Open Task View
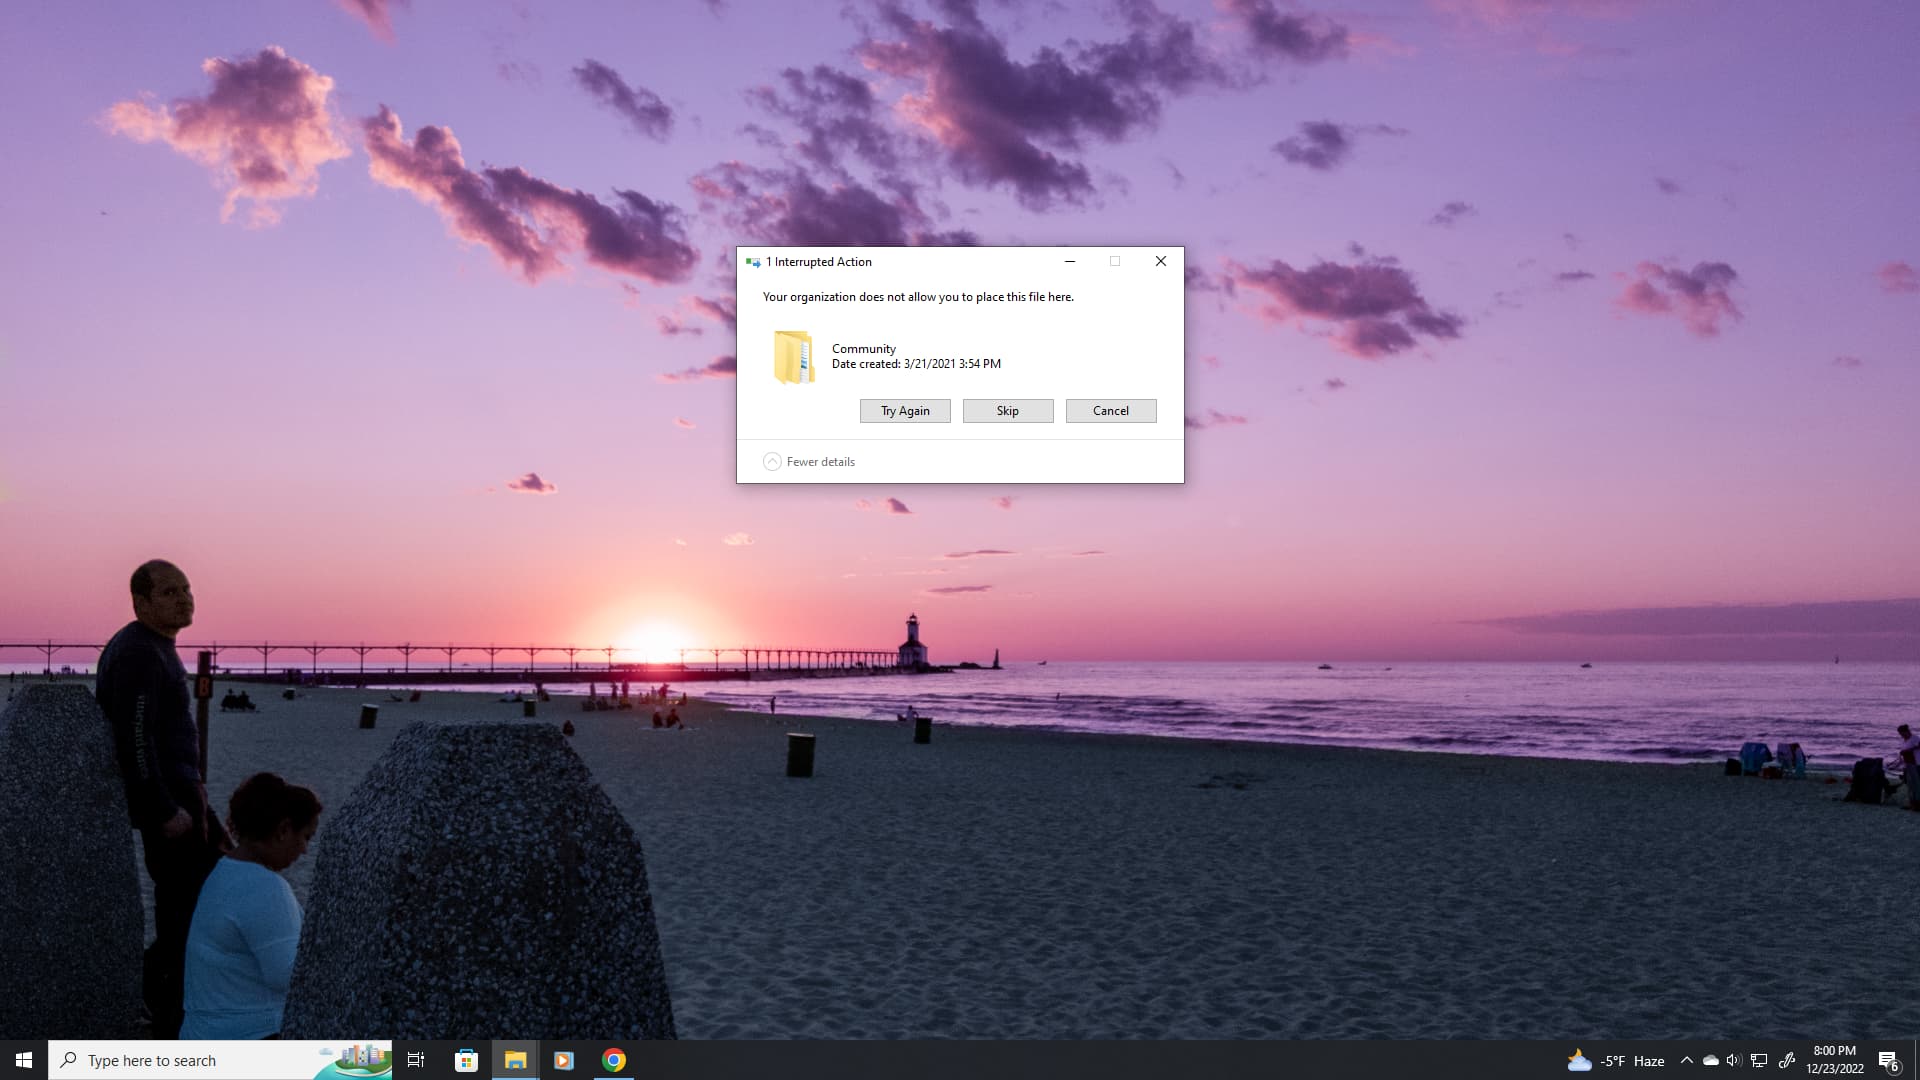 [416, 1060]
